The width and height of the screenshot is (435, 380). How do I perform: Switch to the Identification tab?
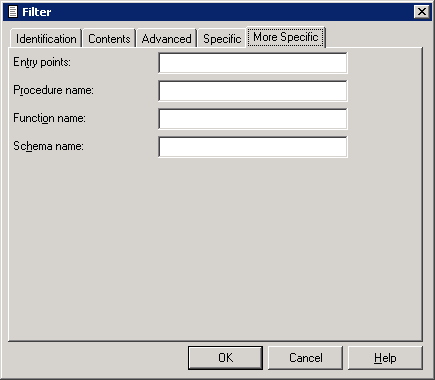coord(46,39)
